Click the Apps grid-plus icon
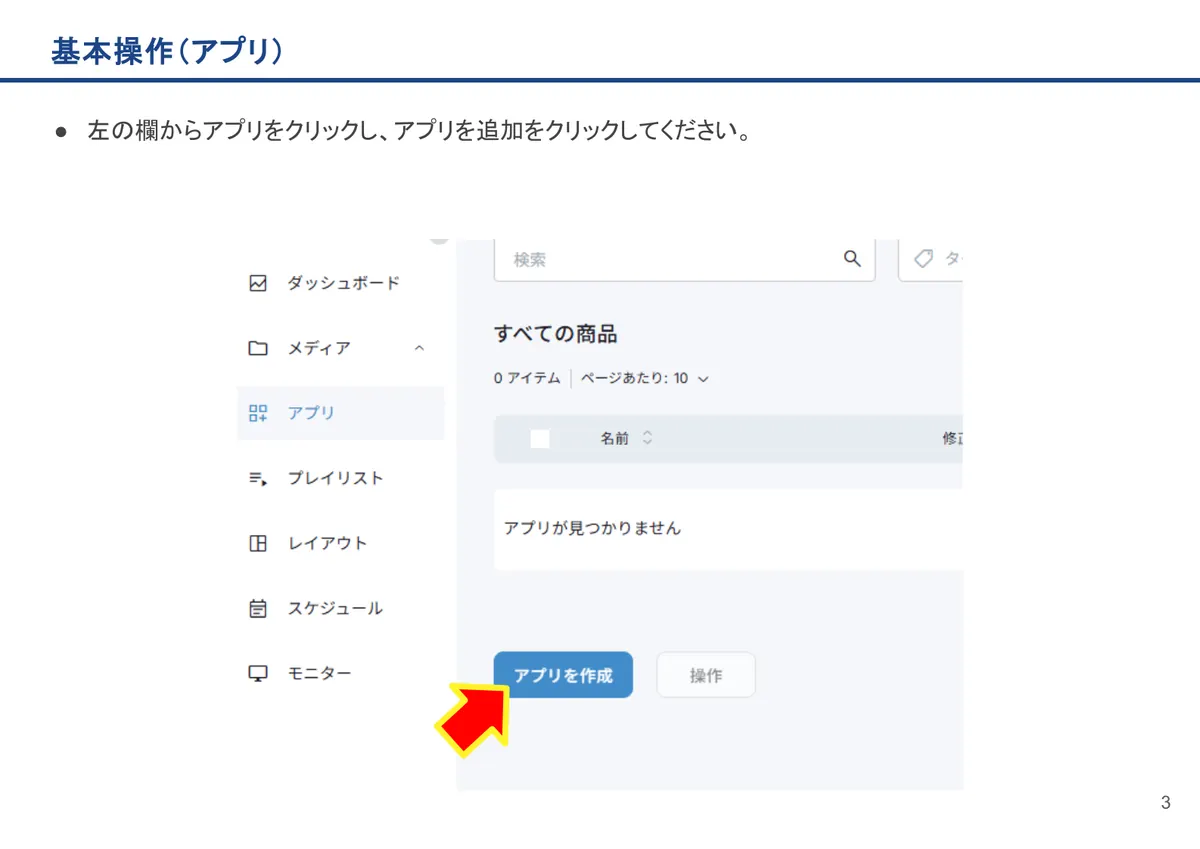 coord(258,413)
